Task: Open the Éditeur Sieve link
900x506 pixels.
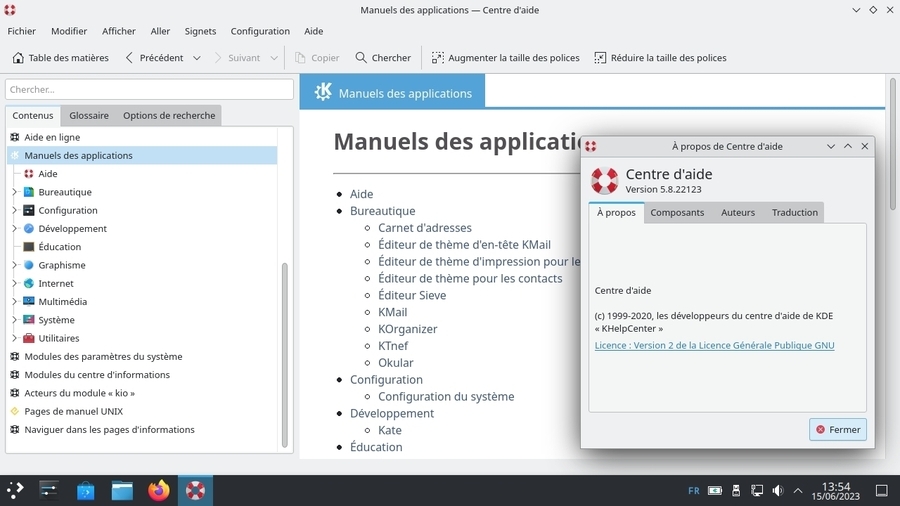Action: [412, 295]
